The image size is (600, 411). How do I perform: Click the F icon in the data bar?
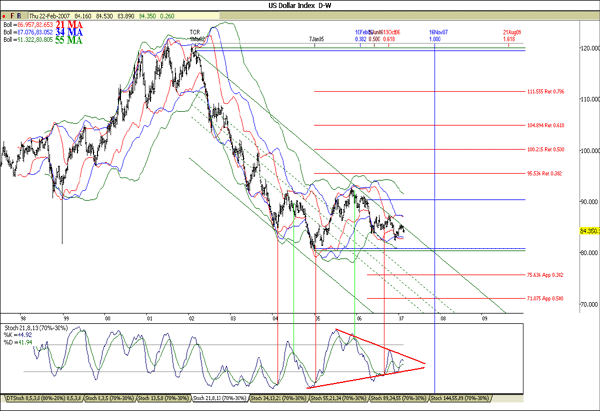(12, 16)
